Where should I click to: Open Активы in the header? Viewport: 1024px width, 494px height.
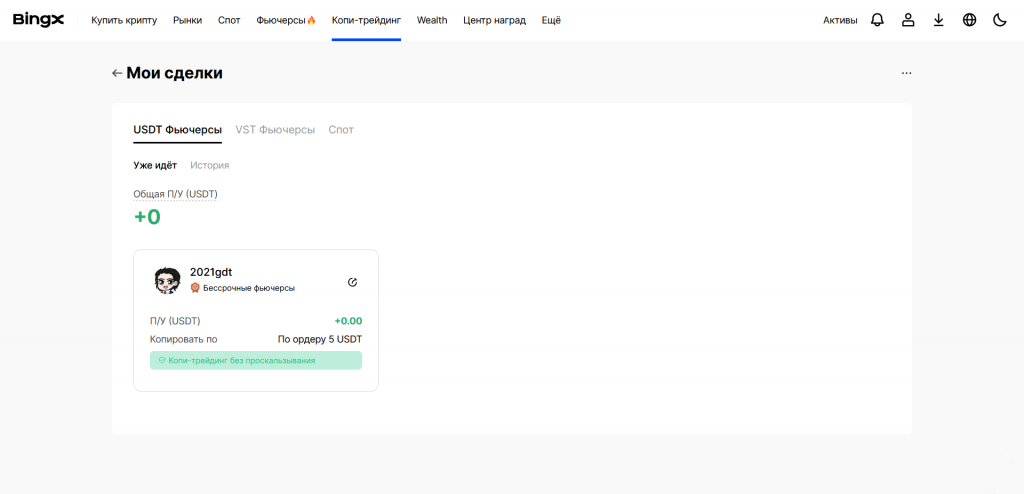[x=840, y=20]
